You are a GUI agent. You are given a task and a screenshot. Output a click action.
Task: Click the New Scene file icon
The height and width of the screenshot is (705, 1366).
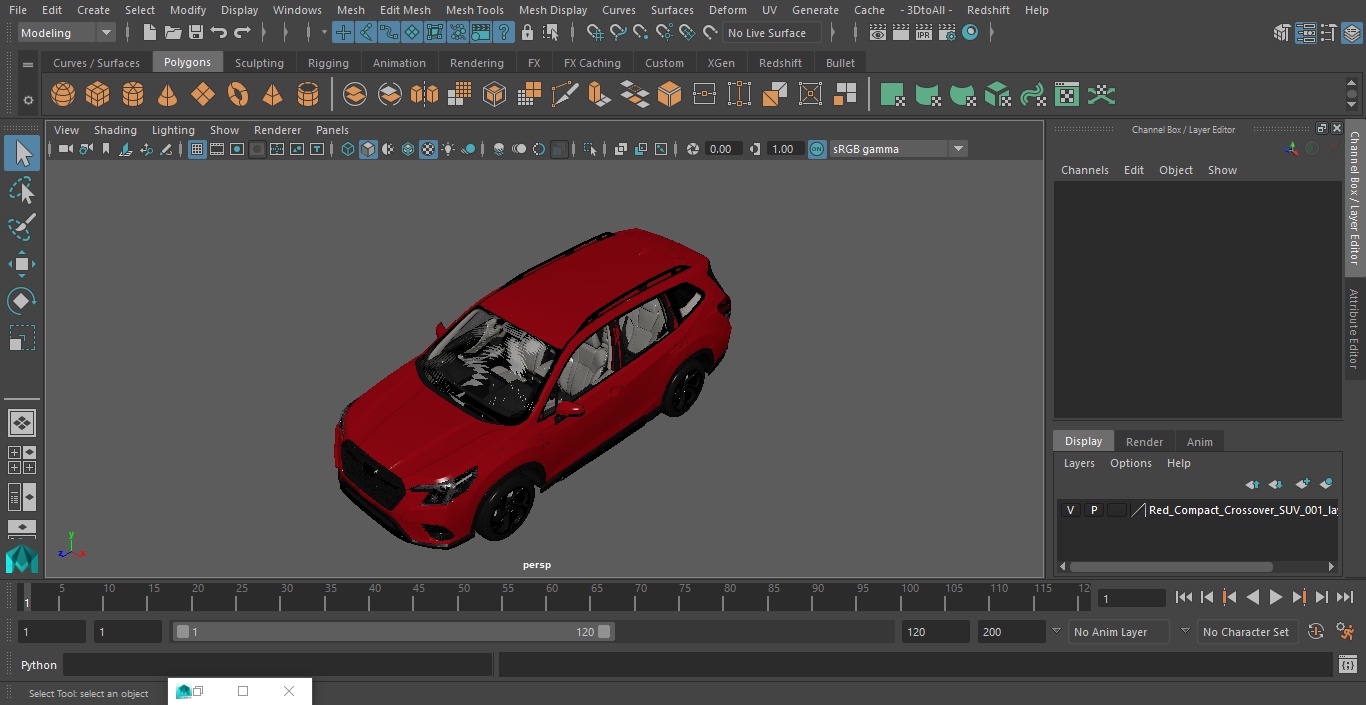point(149,33)
